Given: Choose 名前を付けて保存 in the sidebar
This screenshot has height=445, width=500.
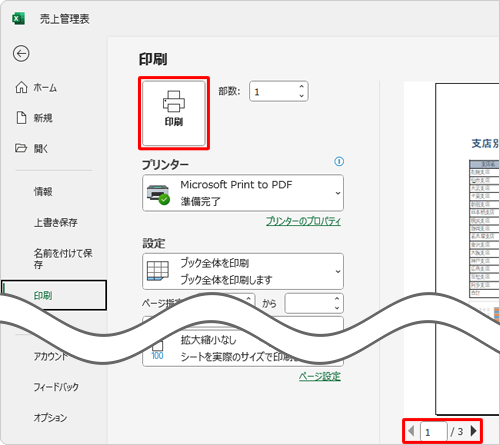Looking at the screenshot, I should click(x=63, y=259).
